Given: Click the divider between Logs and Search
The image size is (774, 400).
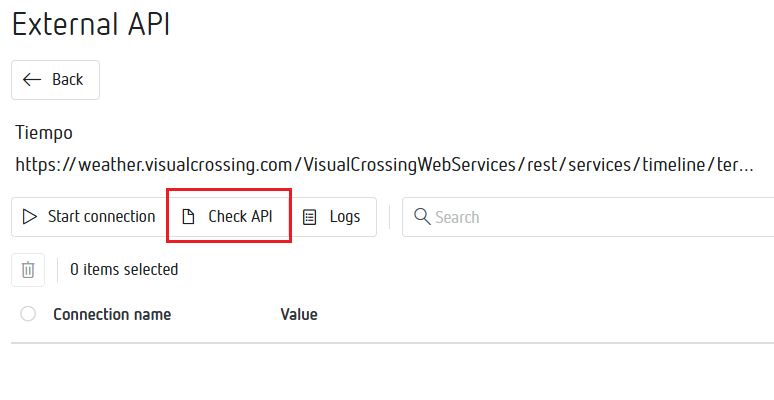Looking at the screenshot, I should tap(390, 217).
